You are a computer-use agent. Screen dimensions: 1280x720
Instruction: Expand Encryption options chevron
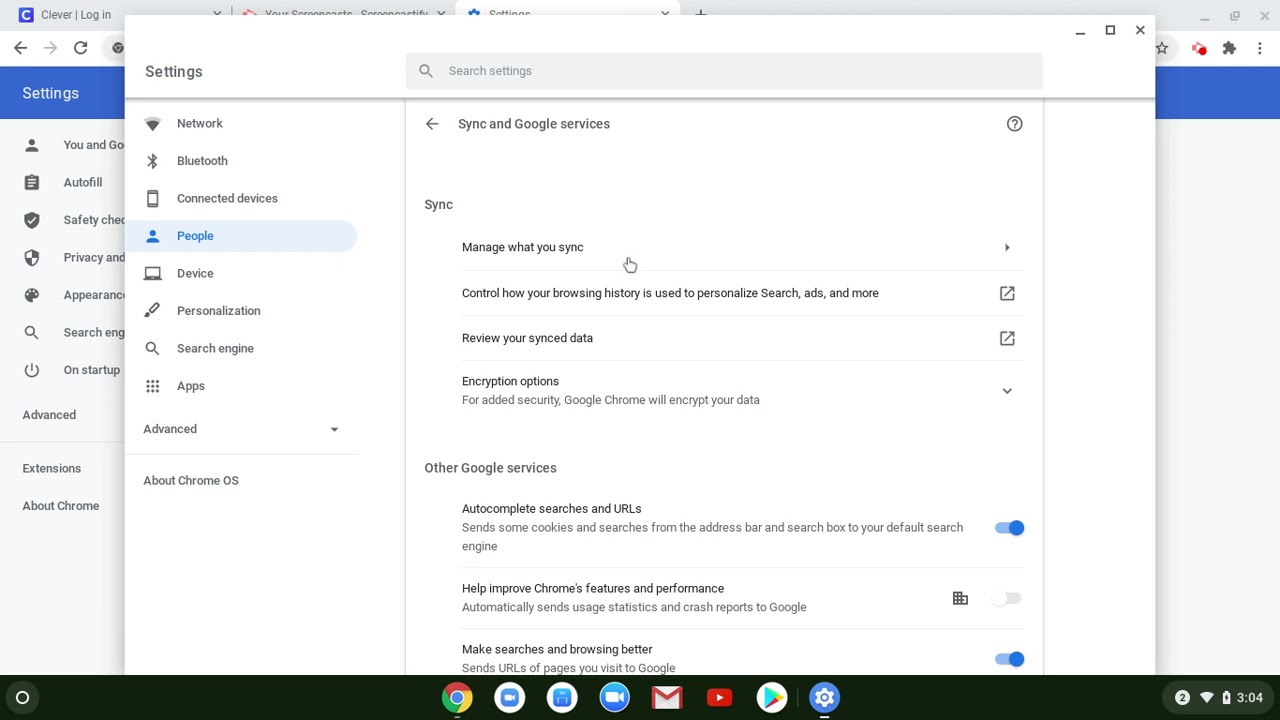pos(1007,391)
